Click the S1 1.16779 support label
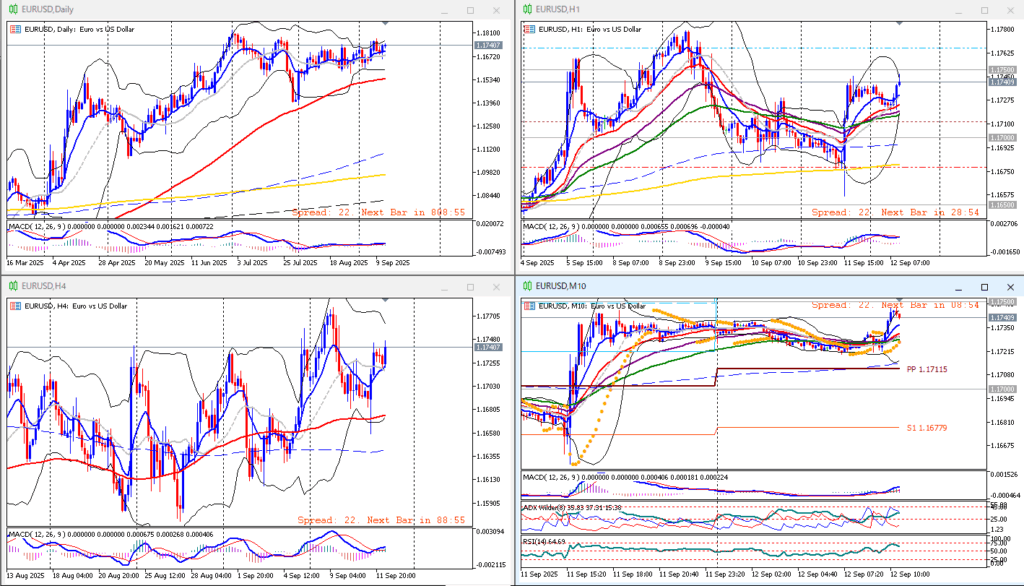The height and width of the screenshot is (586, 1024). 926,428
